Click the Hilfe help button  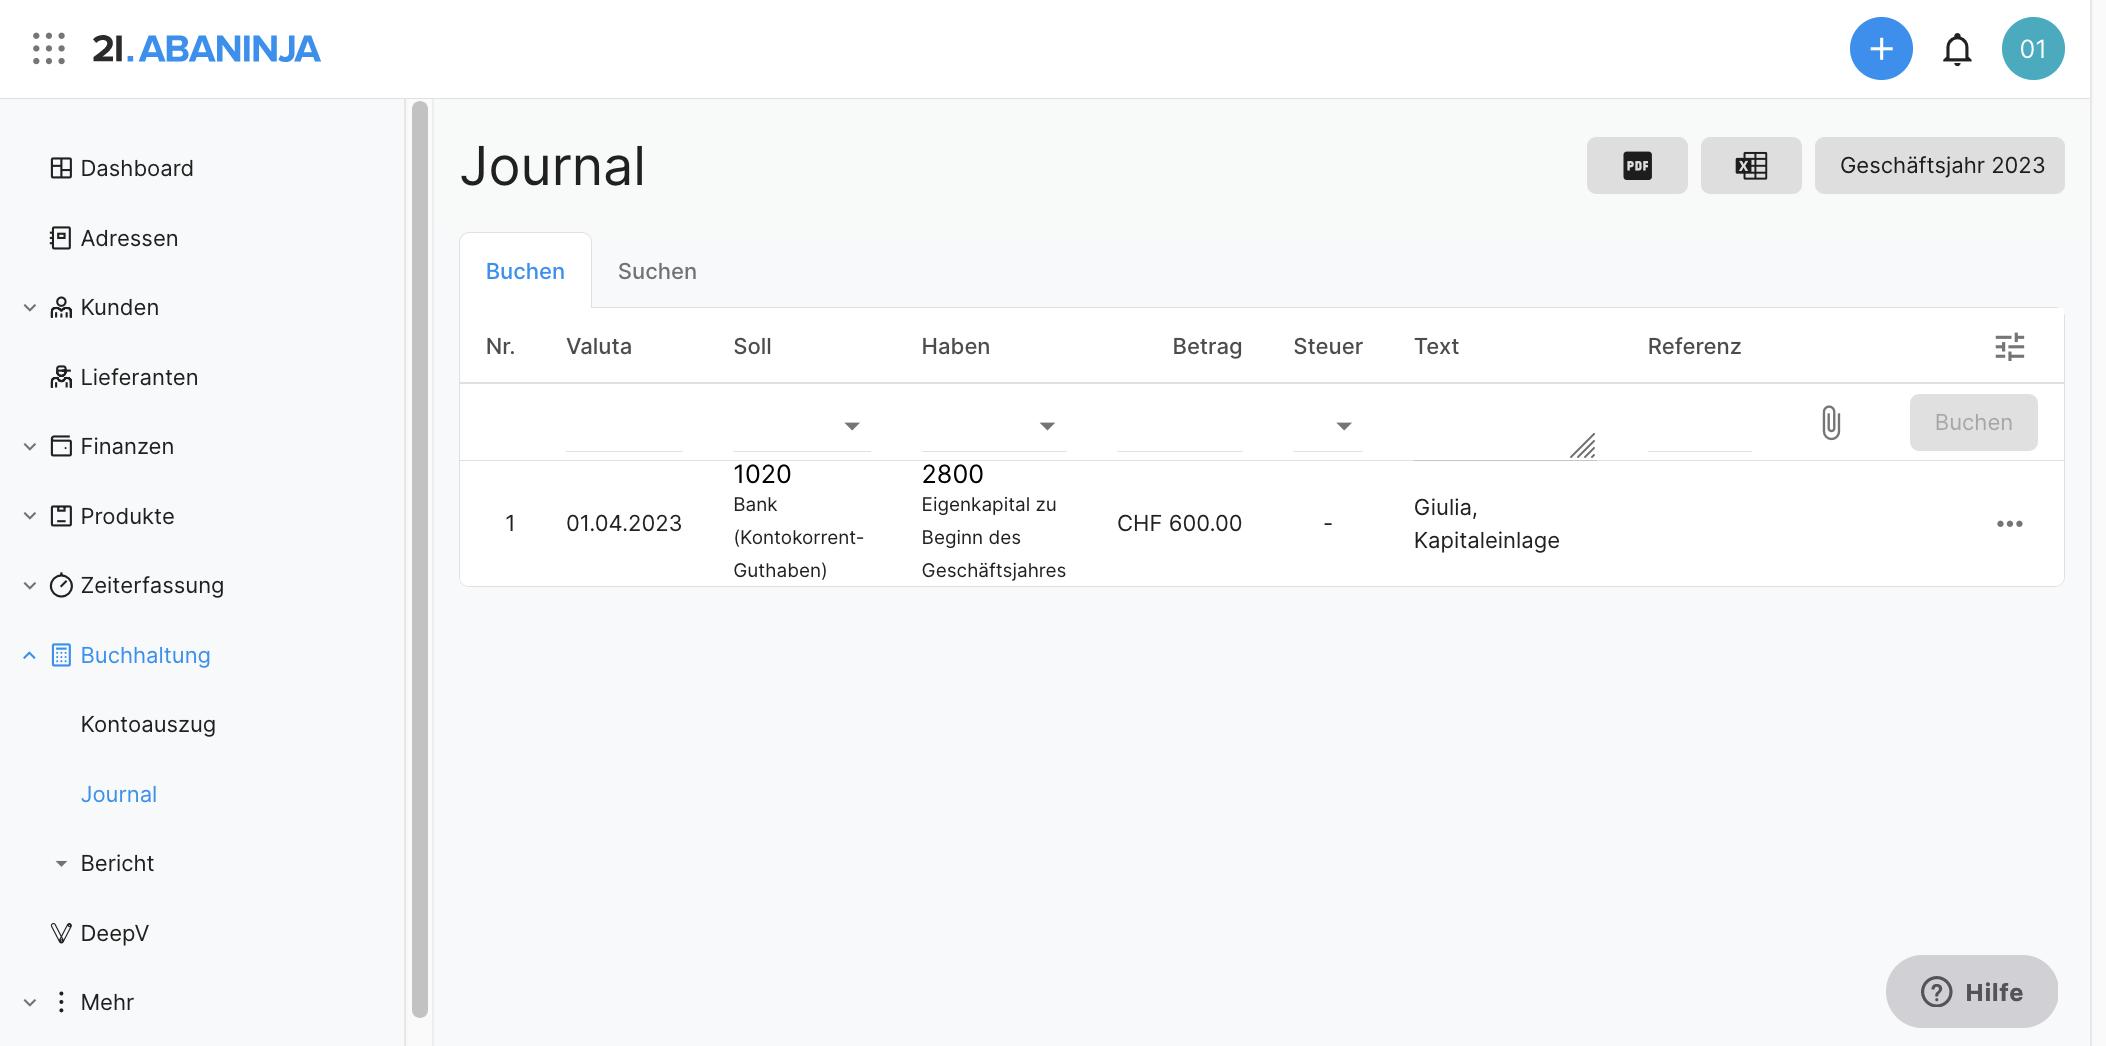coord(1970,992)
